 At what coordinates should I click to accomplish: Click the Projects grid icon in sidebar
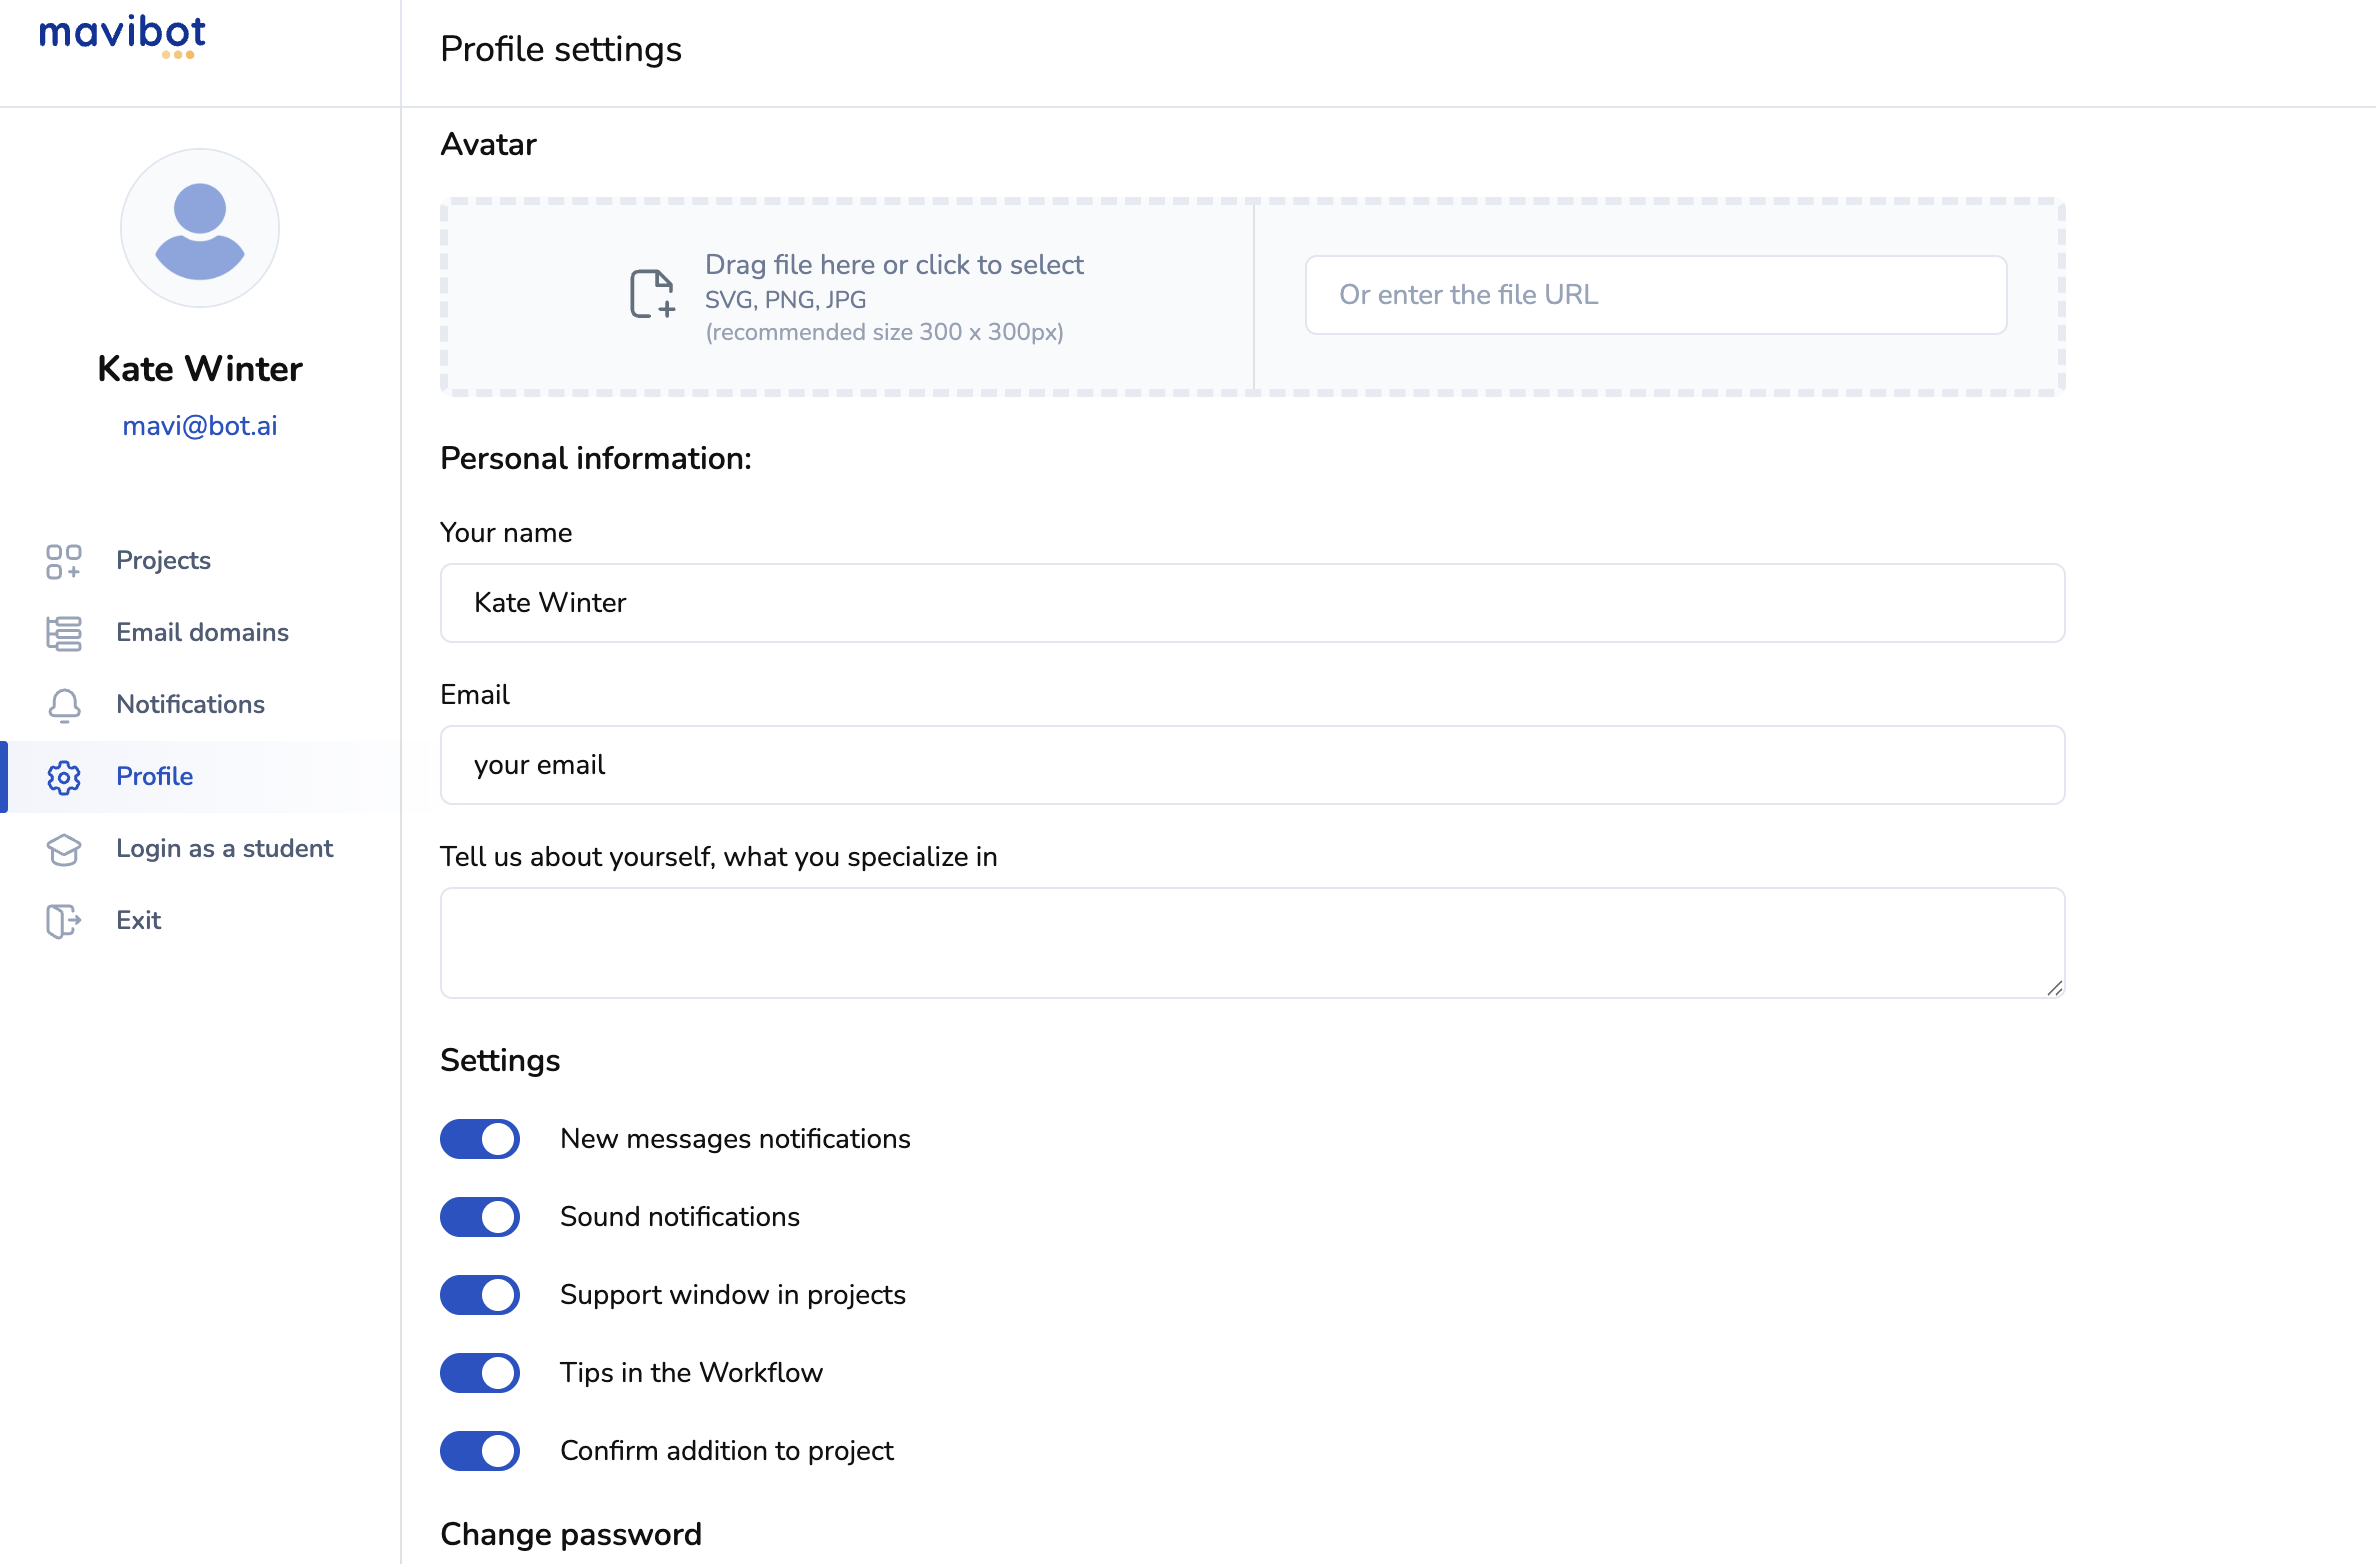(63, 561)
